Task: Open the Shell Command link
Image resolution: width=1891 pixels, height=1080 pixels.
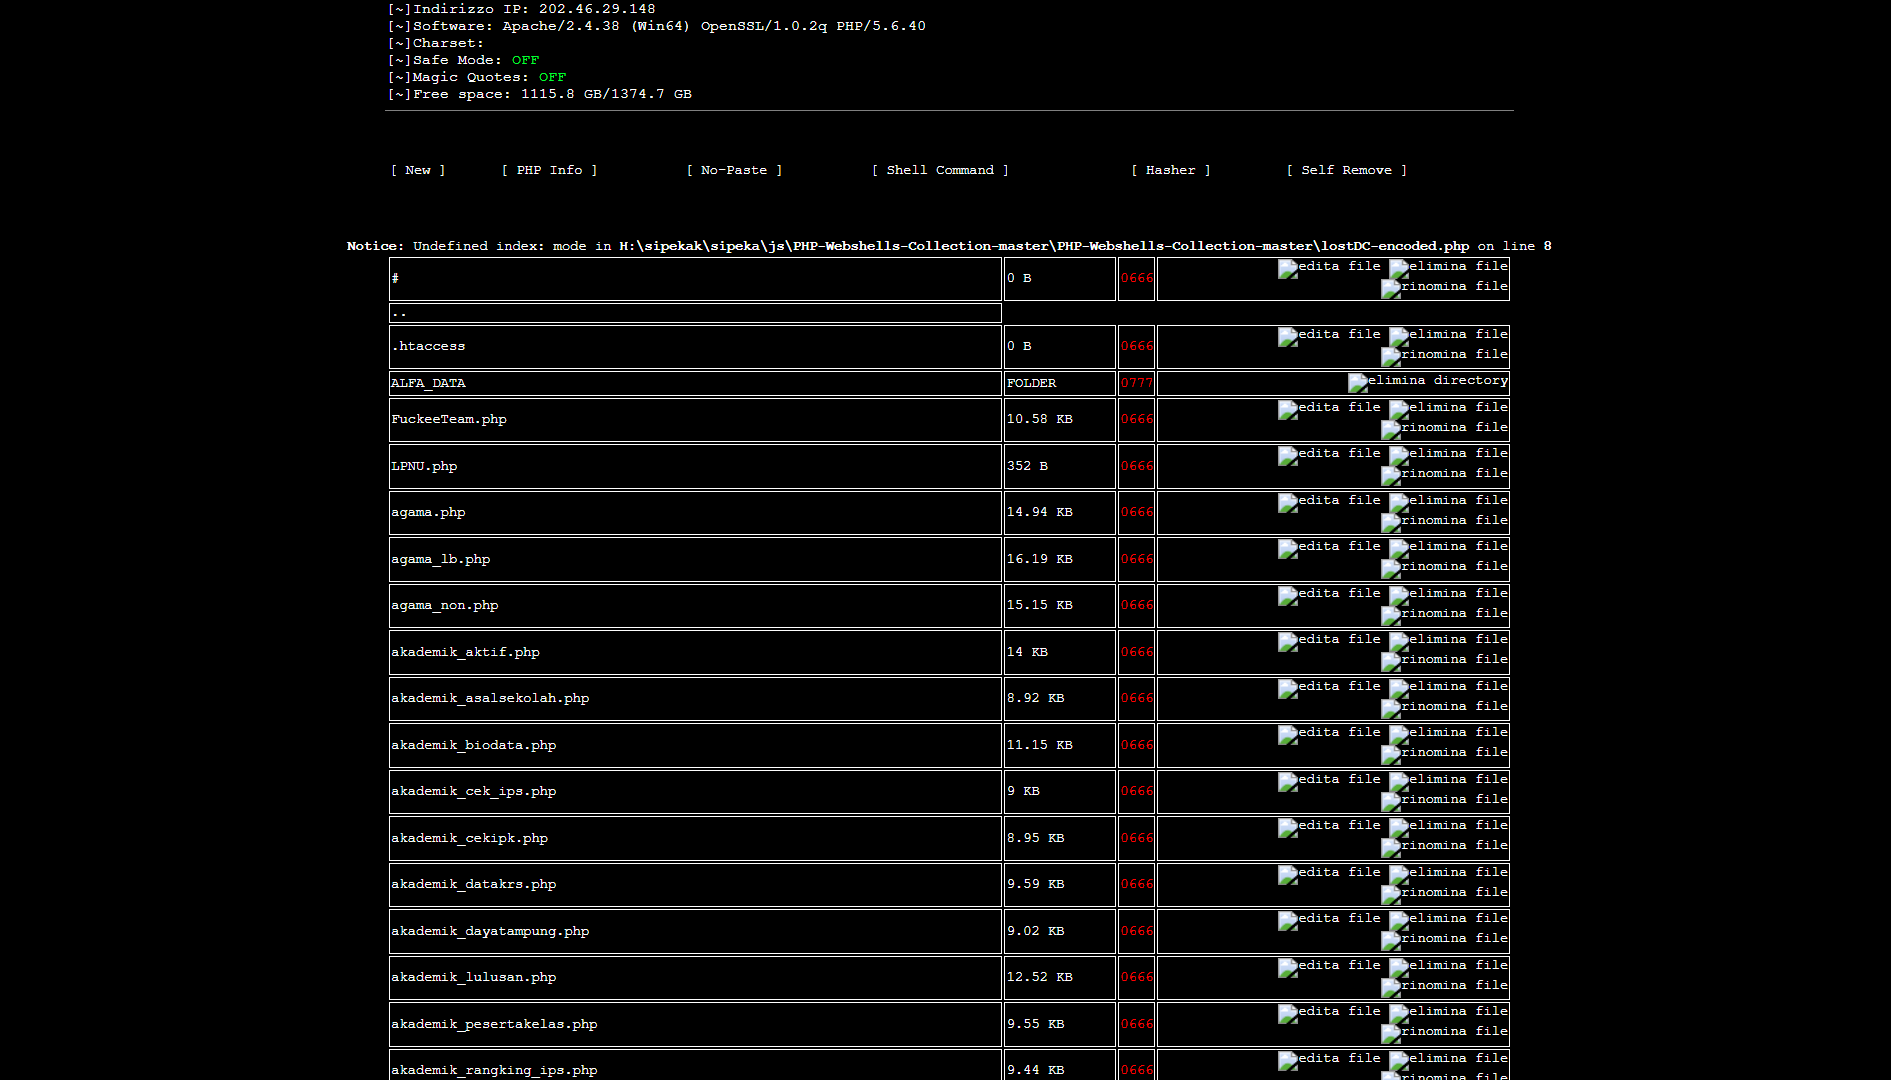Action: coord(940,170)
